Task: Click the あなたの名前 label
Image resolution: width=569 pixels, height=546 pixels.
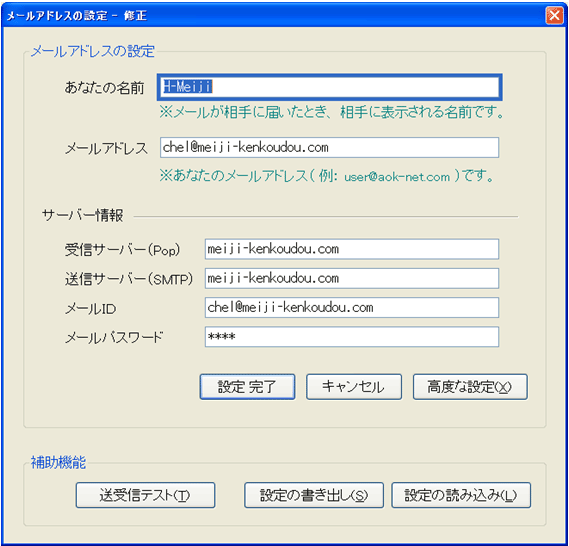Action: click(105, 88)
